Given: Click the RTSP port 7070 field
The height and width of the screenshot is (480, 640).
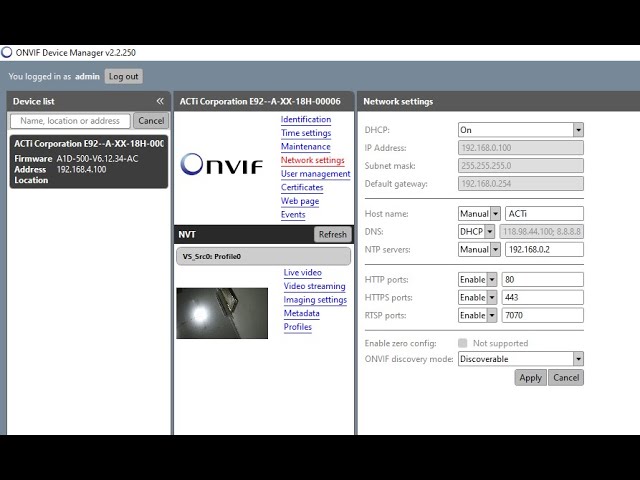Looking at the screenshot, I should coord(542,316).
